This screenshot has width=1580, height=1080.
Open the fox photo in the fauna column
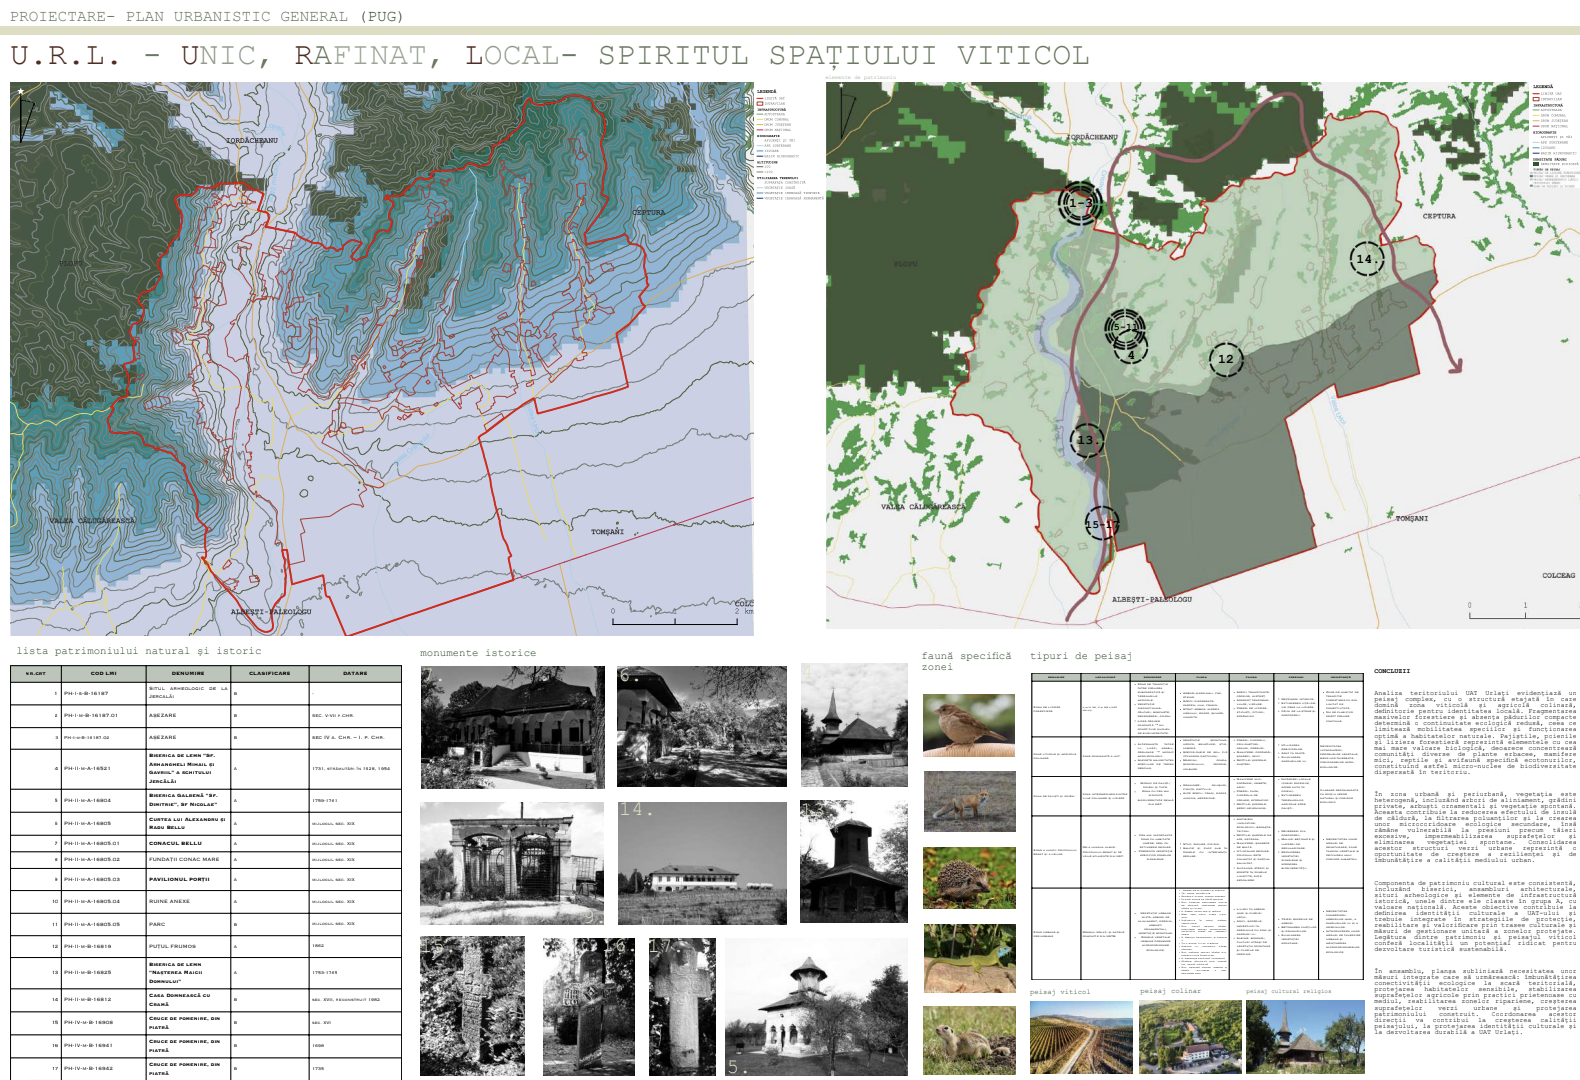[969, 801]
